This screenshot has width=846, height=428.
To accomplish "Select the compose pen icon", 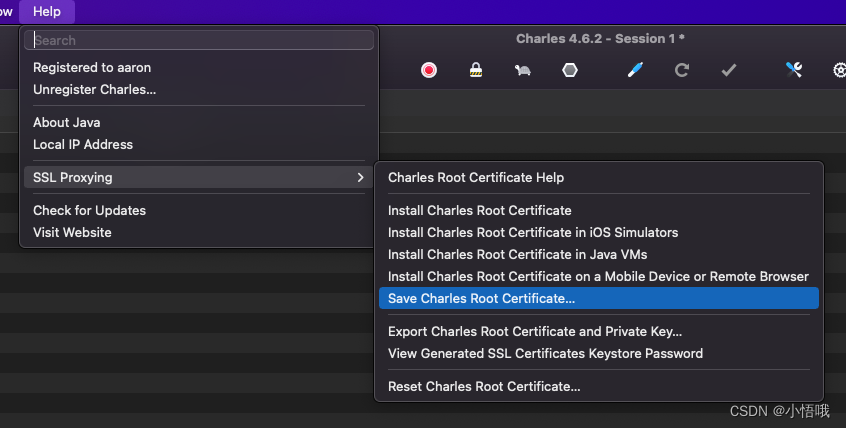I will 635,70.
